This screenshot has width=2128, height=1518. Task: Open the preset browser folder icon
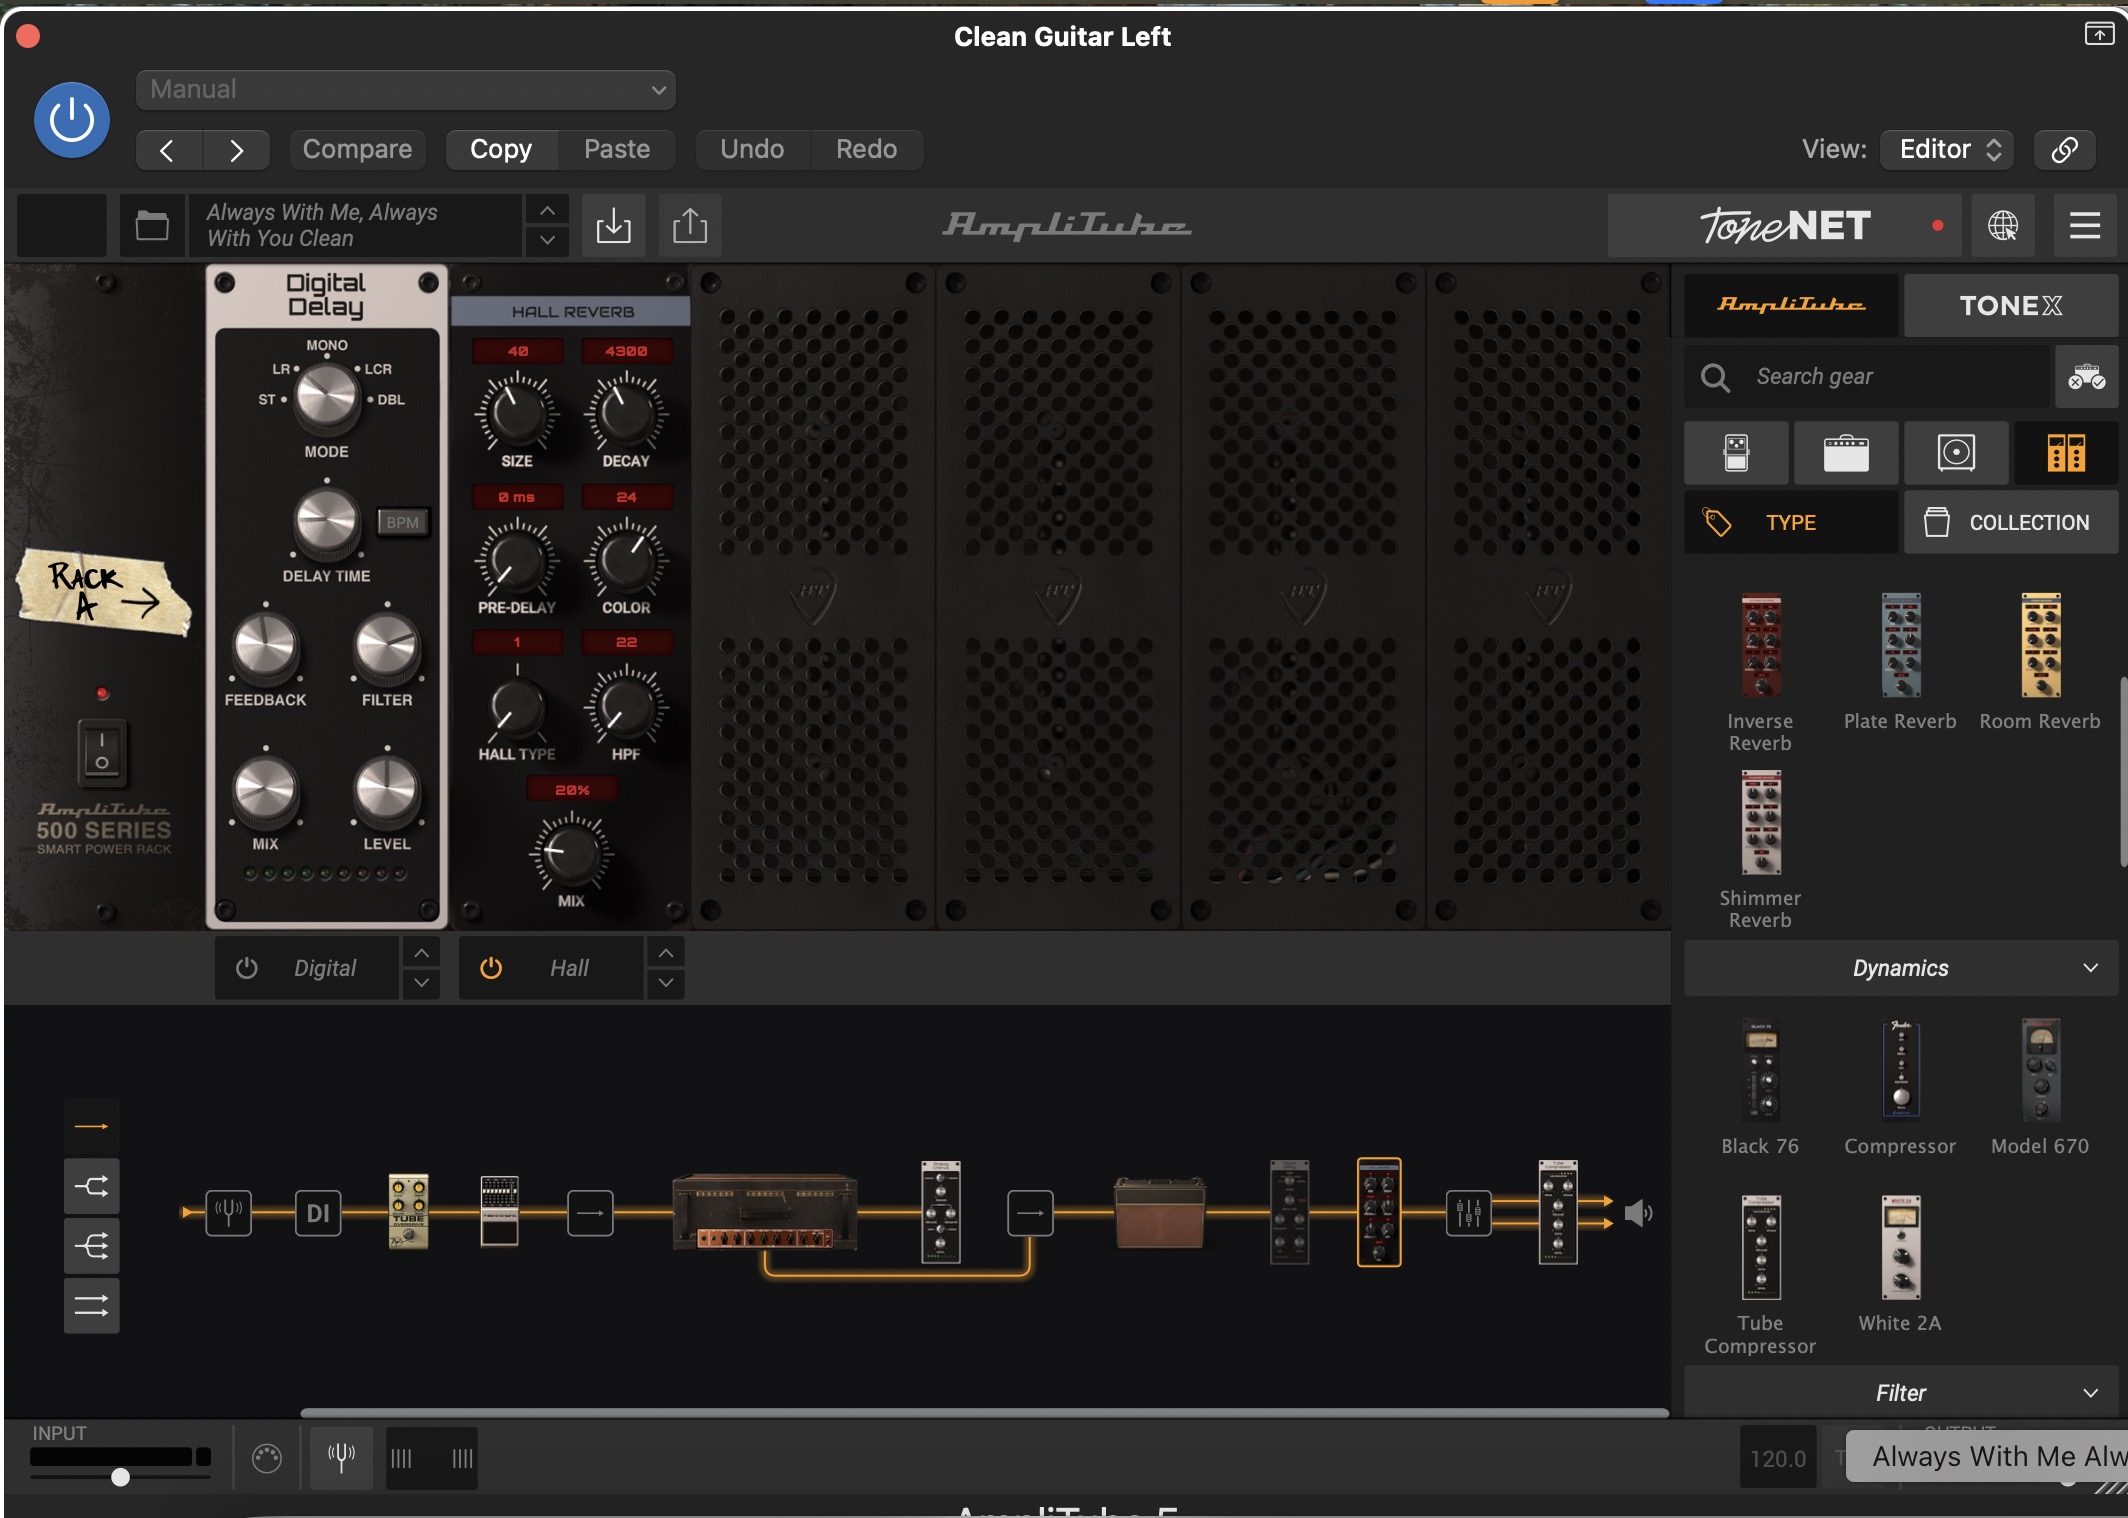152,225
